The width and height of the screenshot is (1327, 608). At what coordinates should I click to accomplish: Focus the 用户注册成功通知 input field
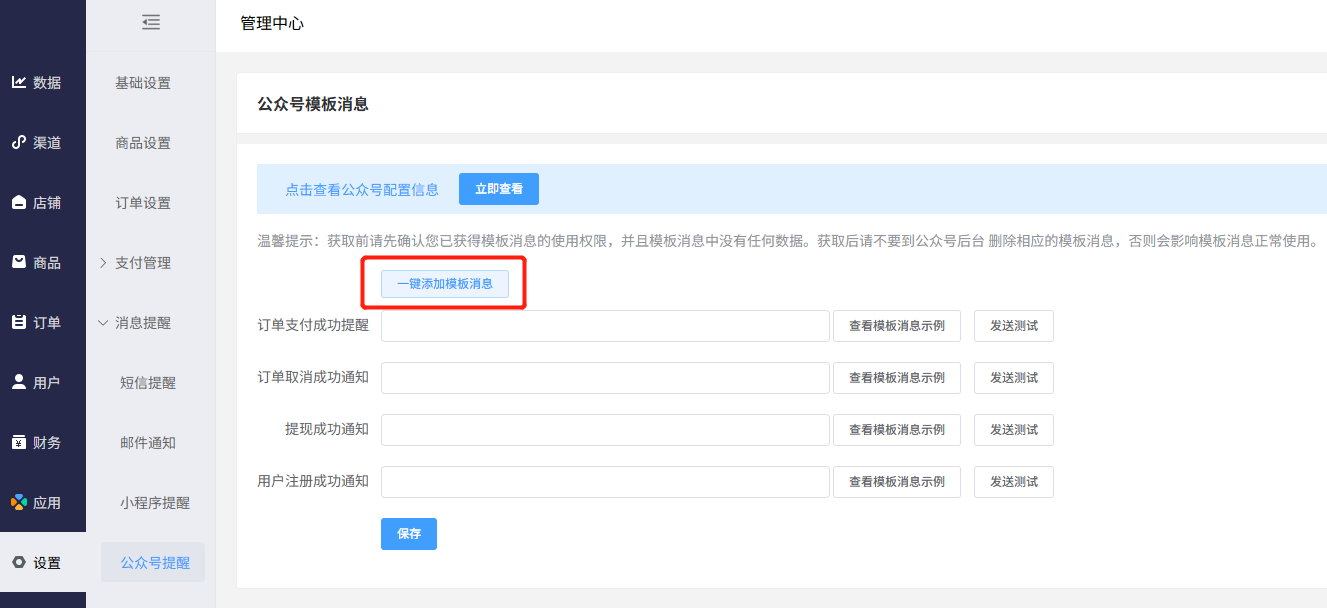click(605, 482)
